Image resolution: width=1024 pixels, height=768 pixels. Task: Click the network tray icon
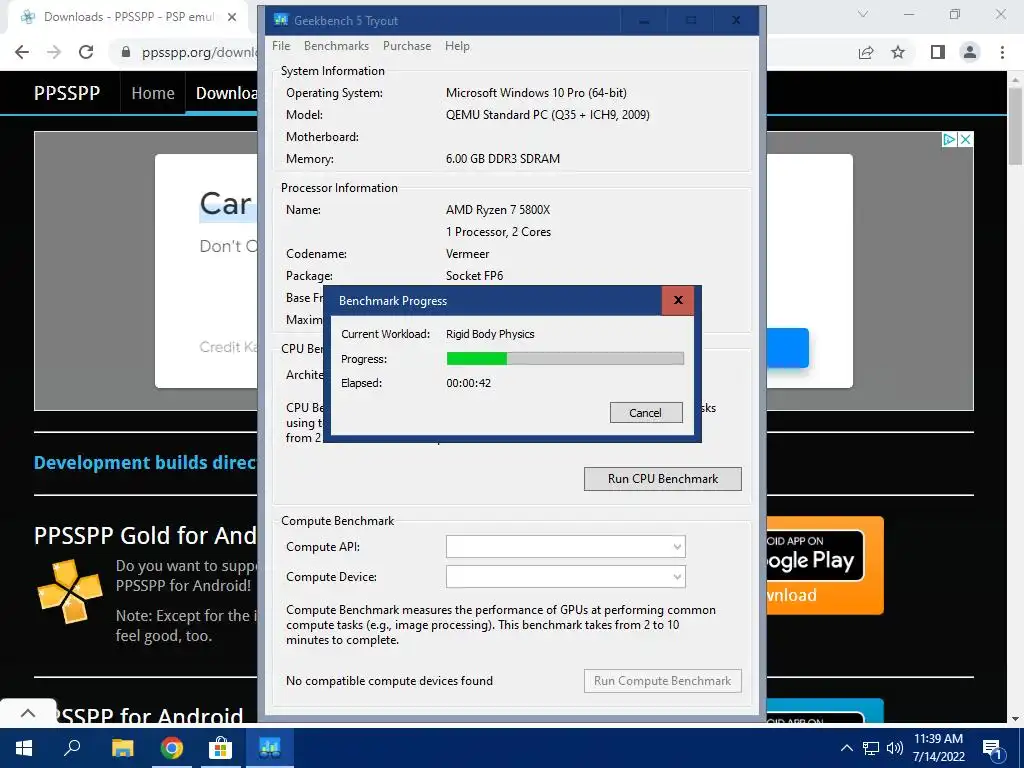[871, 748]
